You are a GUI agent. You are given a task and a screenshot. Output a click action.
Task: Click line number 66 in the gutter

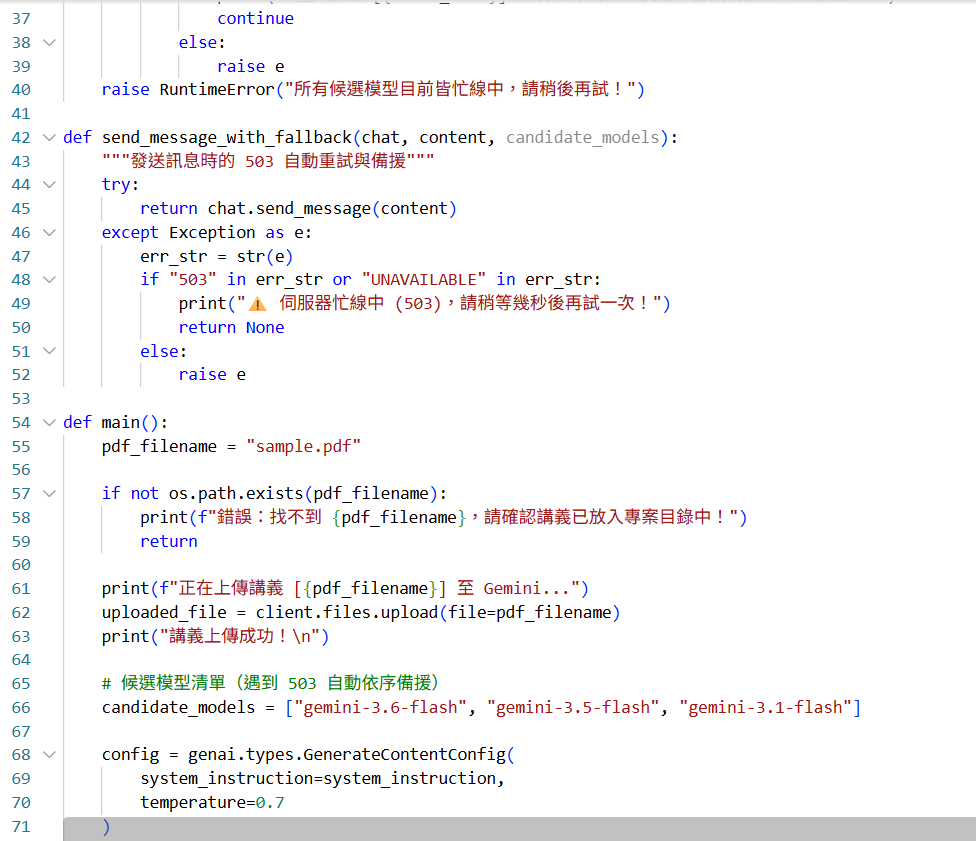tap(21, 708)
